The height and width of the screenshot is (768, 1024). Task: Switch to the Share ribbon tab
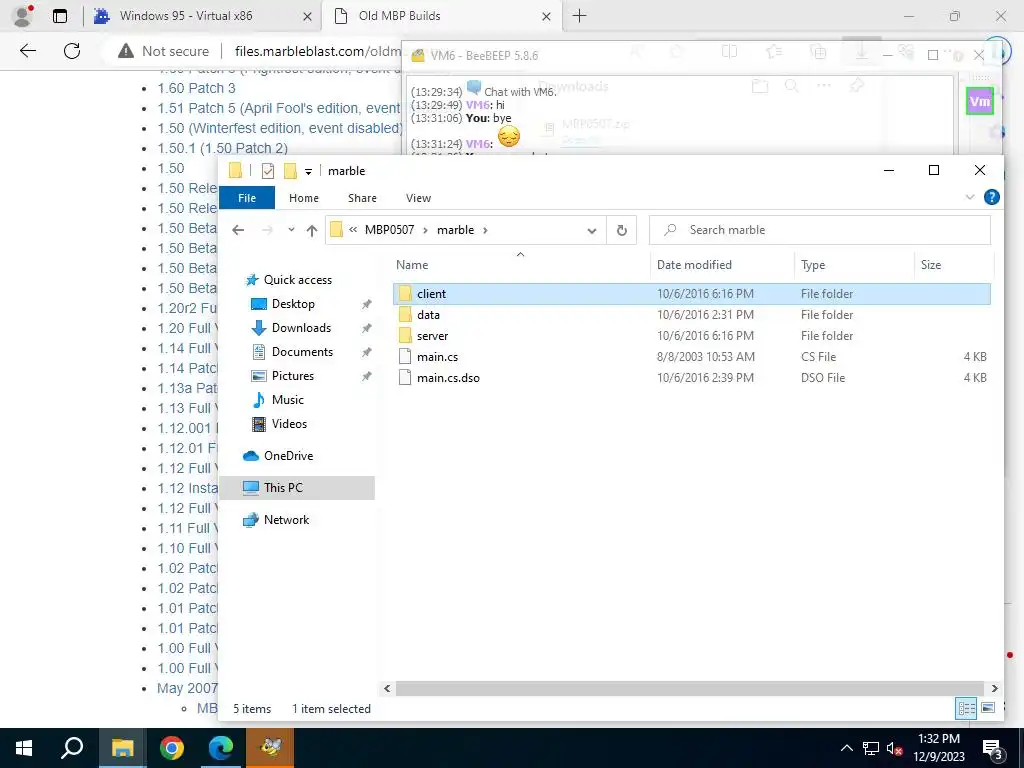(x=362, y=198)
